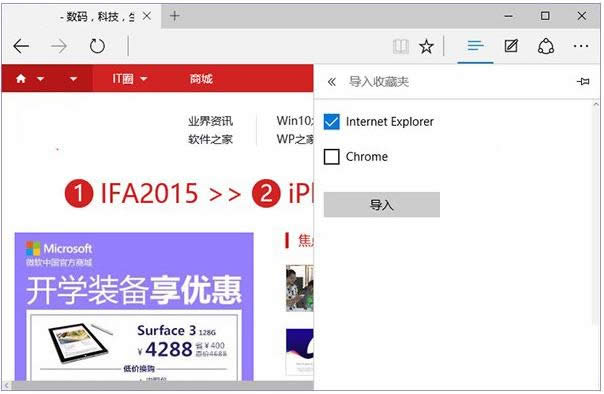604x394 pixels.
Task: Click the 导入 import button
Action: point(381,205)
